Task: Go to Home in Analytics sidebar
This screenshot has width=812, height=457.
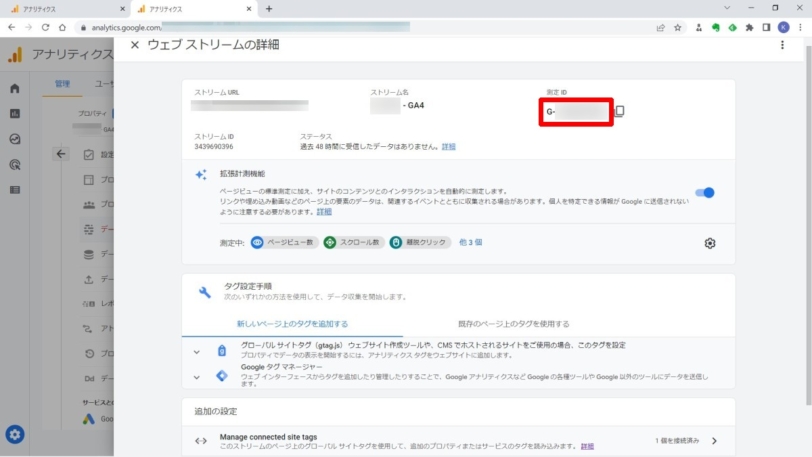Action: pos(14,89)
